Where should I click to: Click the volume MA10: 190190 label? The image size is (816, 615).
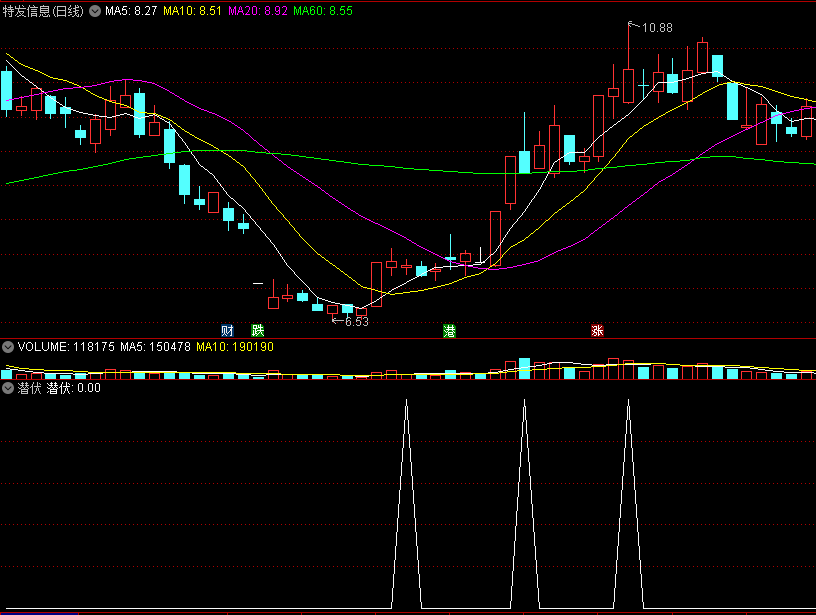tap(235, 347)
